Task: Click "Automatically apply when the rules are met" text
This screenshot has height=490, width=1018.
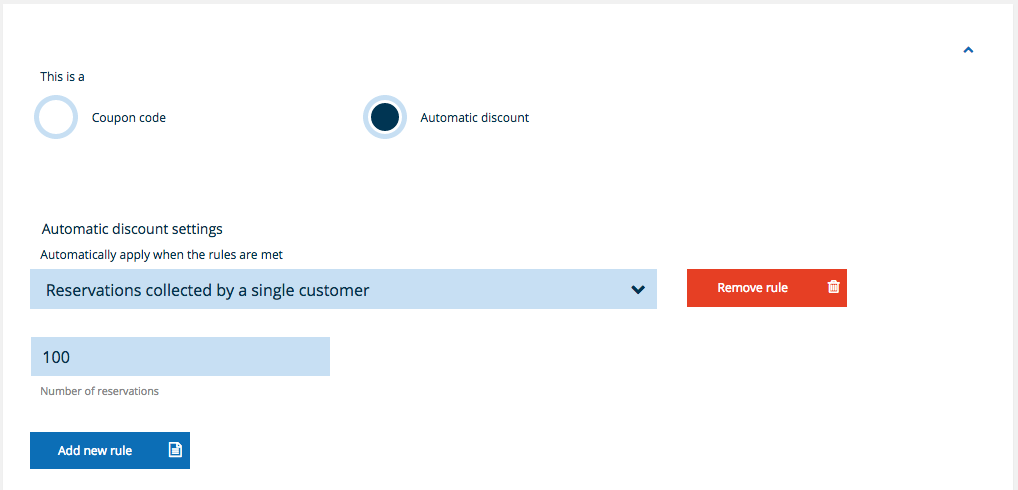Action: (161, 255)
